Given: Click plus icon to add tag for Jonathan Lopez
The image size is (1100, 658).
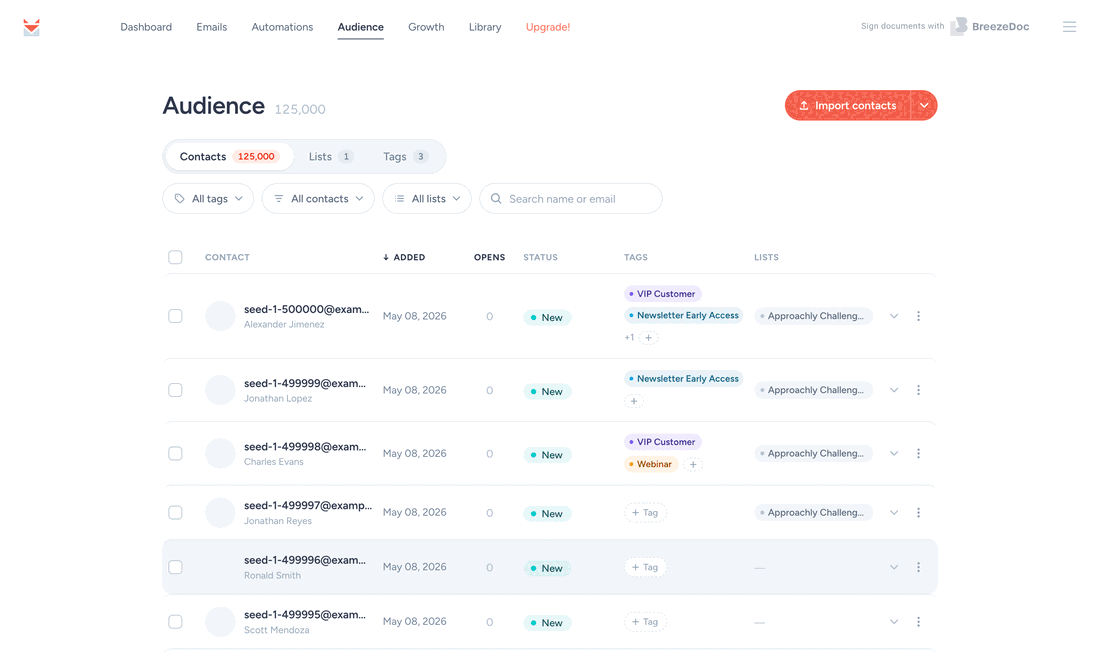Looking at the screenshot, I should point(633,401).
